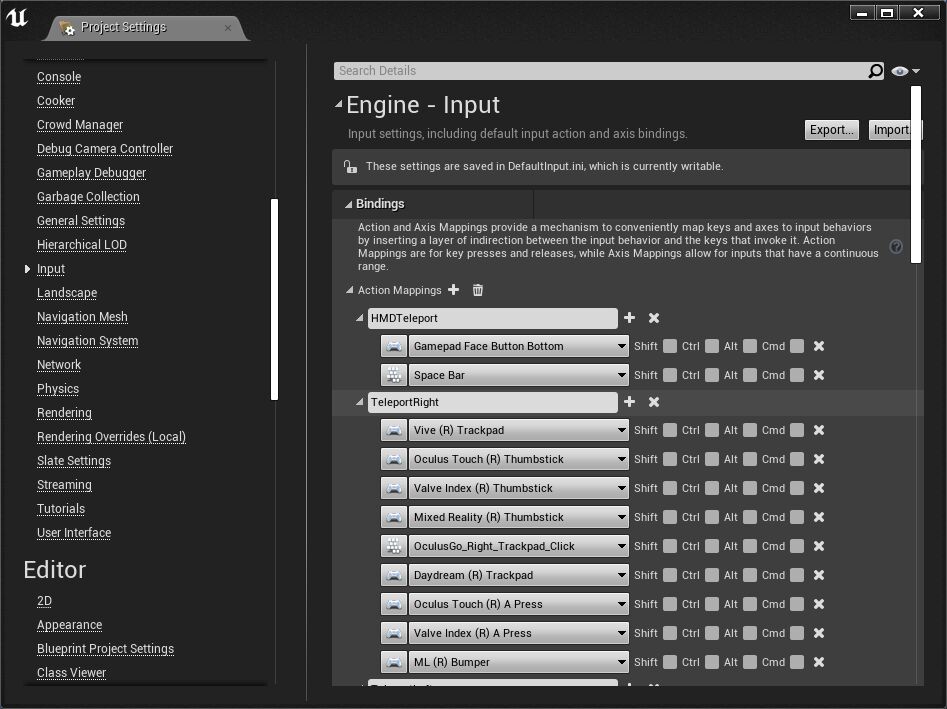Click the Export... button
Screen dimensions: 947x709
(832, 130)
